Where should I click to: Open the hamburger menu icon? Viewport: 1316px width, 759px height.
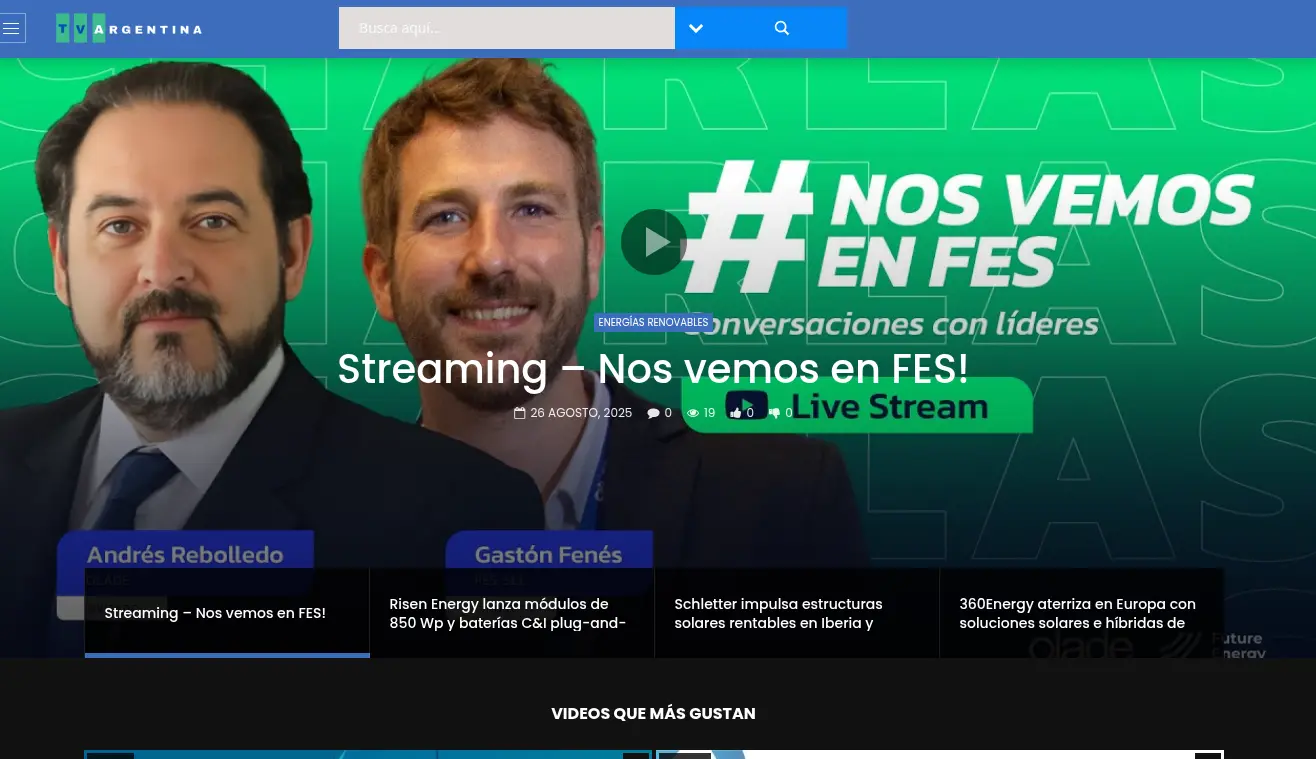pyautogui.click(x=12, y=28)
